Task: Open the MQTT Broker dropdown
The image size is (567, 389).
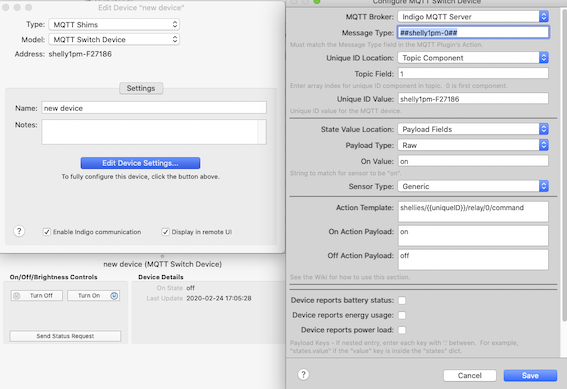Action: pos(473,17)
